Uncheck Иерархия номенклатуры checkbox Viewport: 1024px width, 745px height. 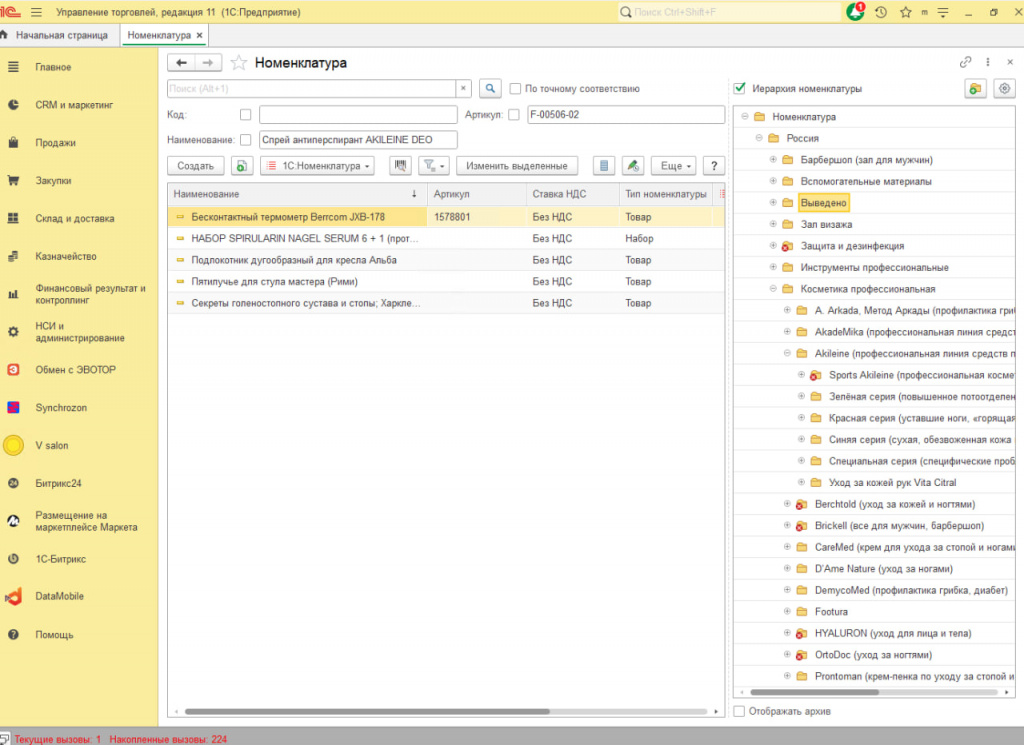click(x=739, y=88)
